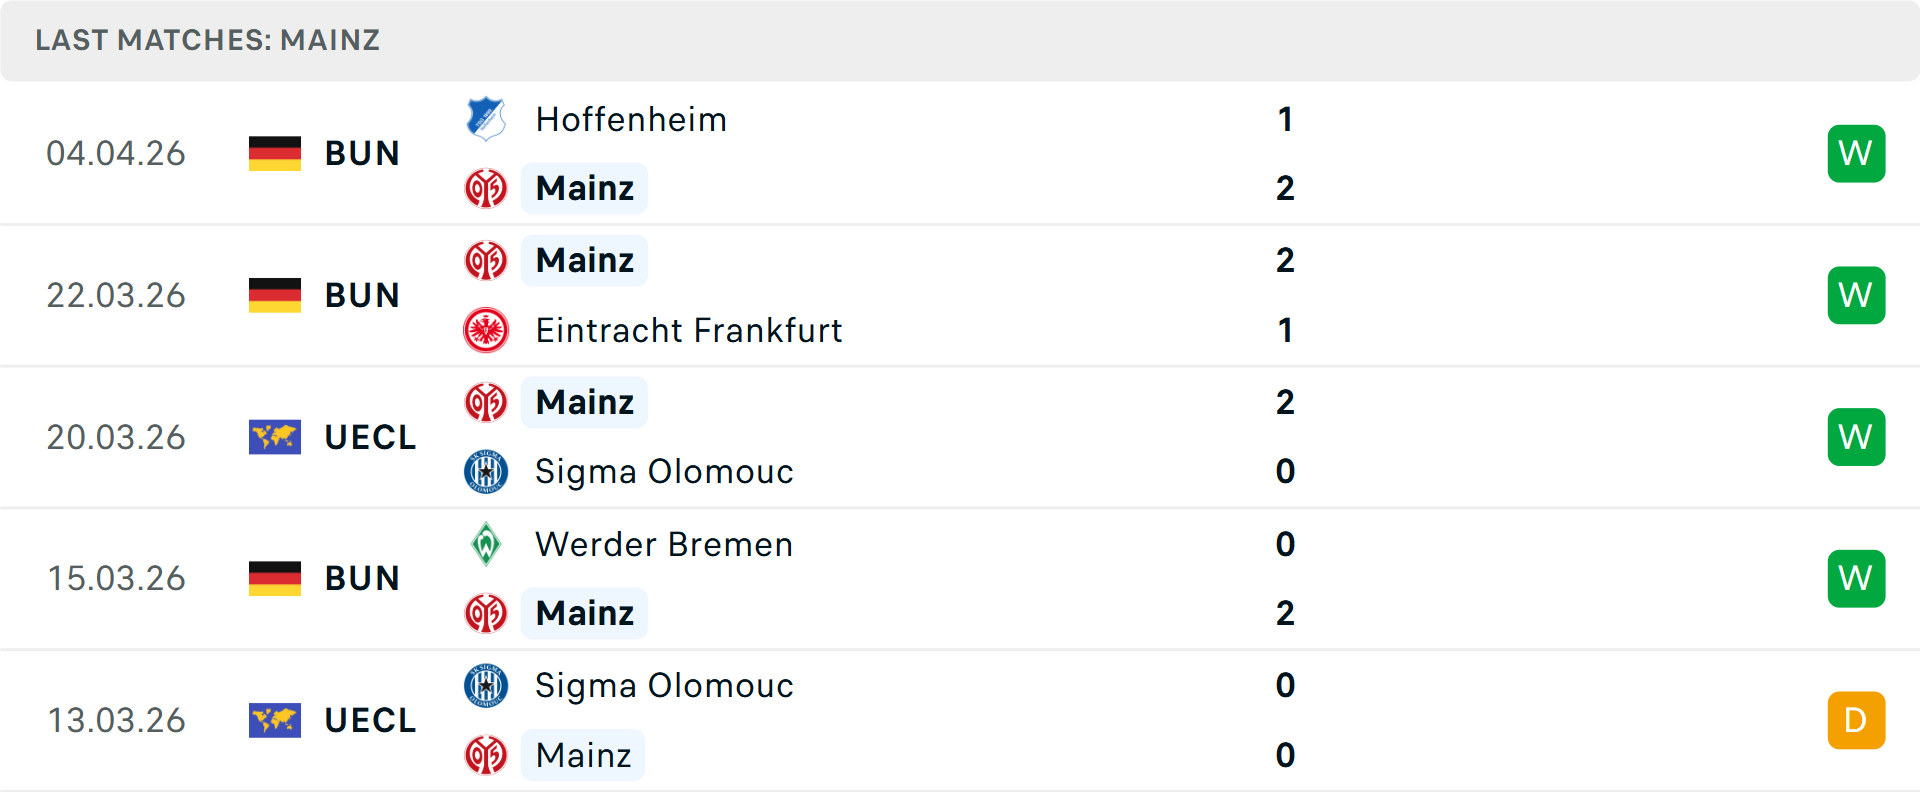1920x792 pixels.
Task: Click the 04.04.26 match date
Action: [x=116, y=153]
